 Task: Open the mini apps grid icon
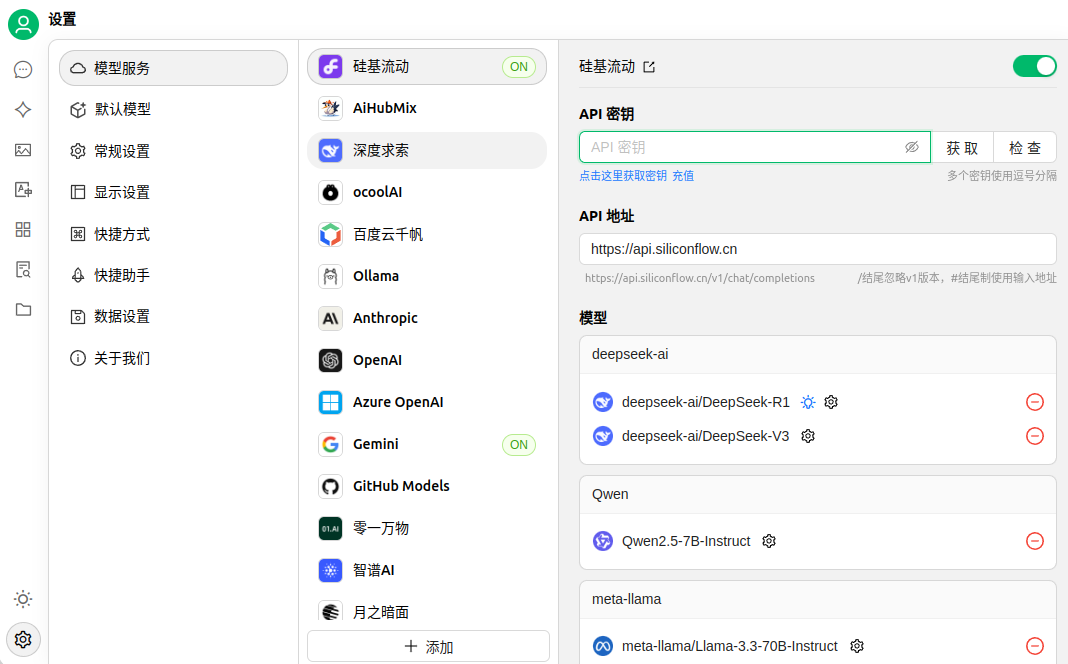(23, 230)
